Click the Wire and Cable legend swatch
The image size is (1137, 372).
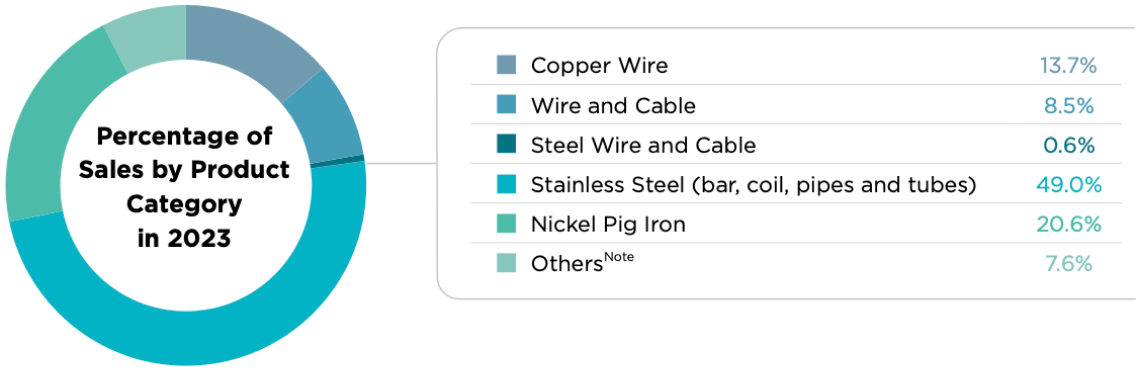pyautogui.click(x=506, y=105)
